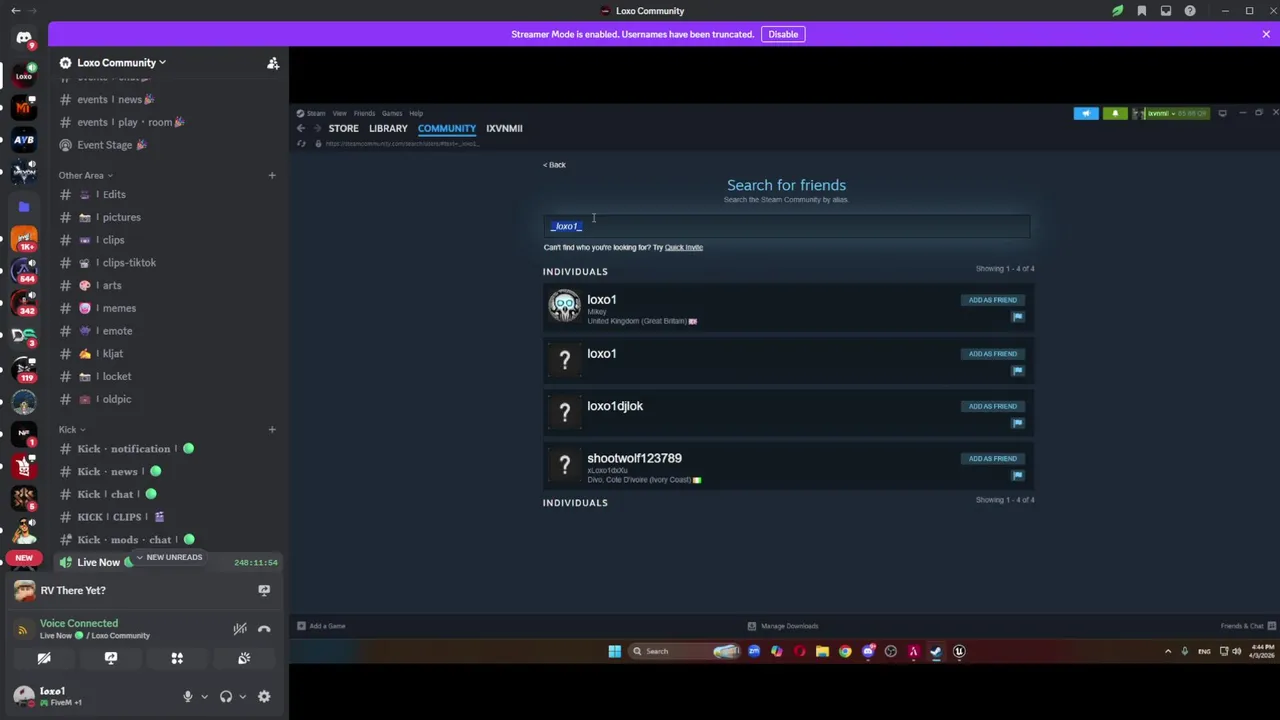This screenshot has width=1280, height=720.
Task: Flag the loxo1djlok search result
Action: tap(1017, 423)
